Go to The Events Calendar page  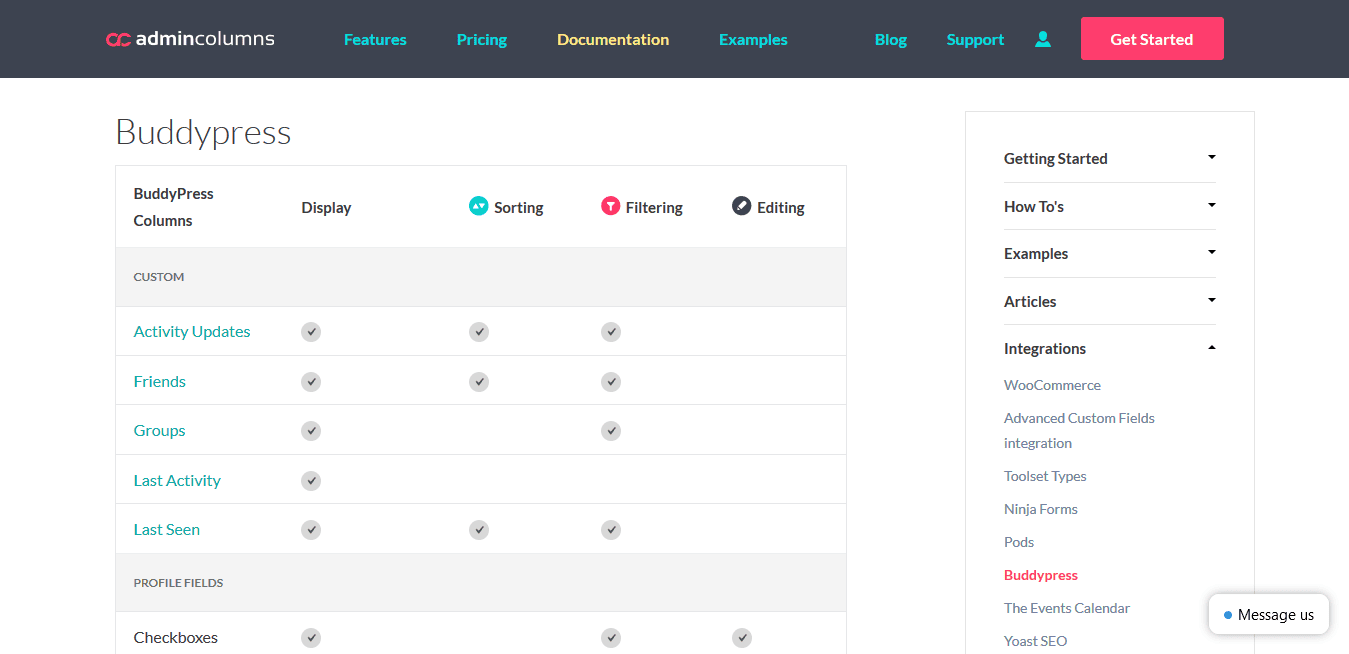1067,608
